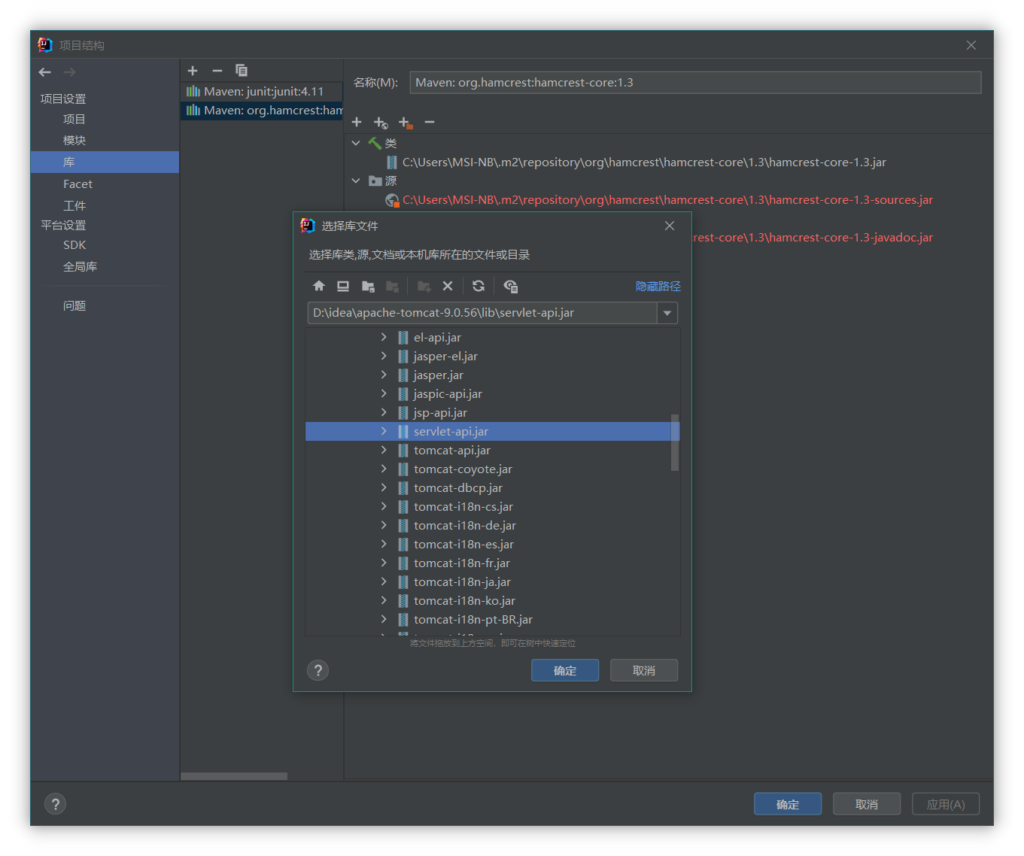
Task: Confirm file selection with 确定 in dialog
Action: (565, 671)
